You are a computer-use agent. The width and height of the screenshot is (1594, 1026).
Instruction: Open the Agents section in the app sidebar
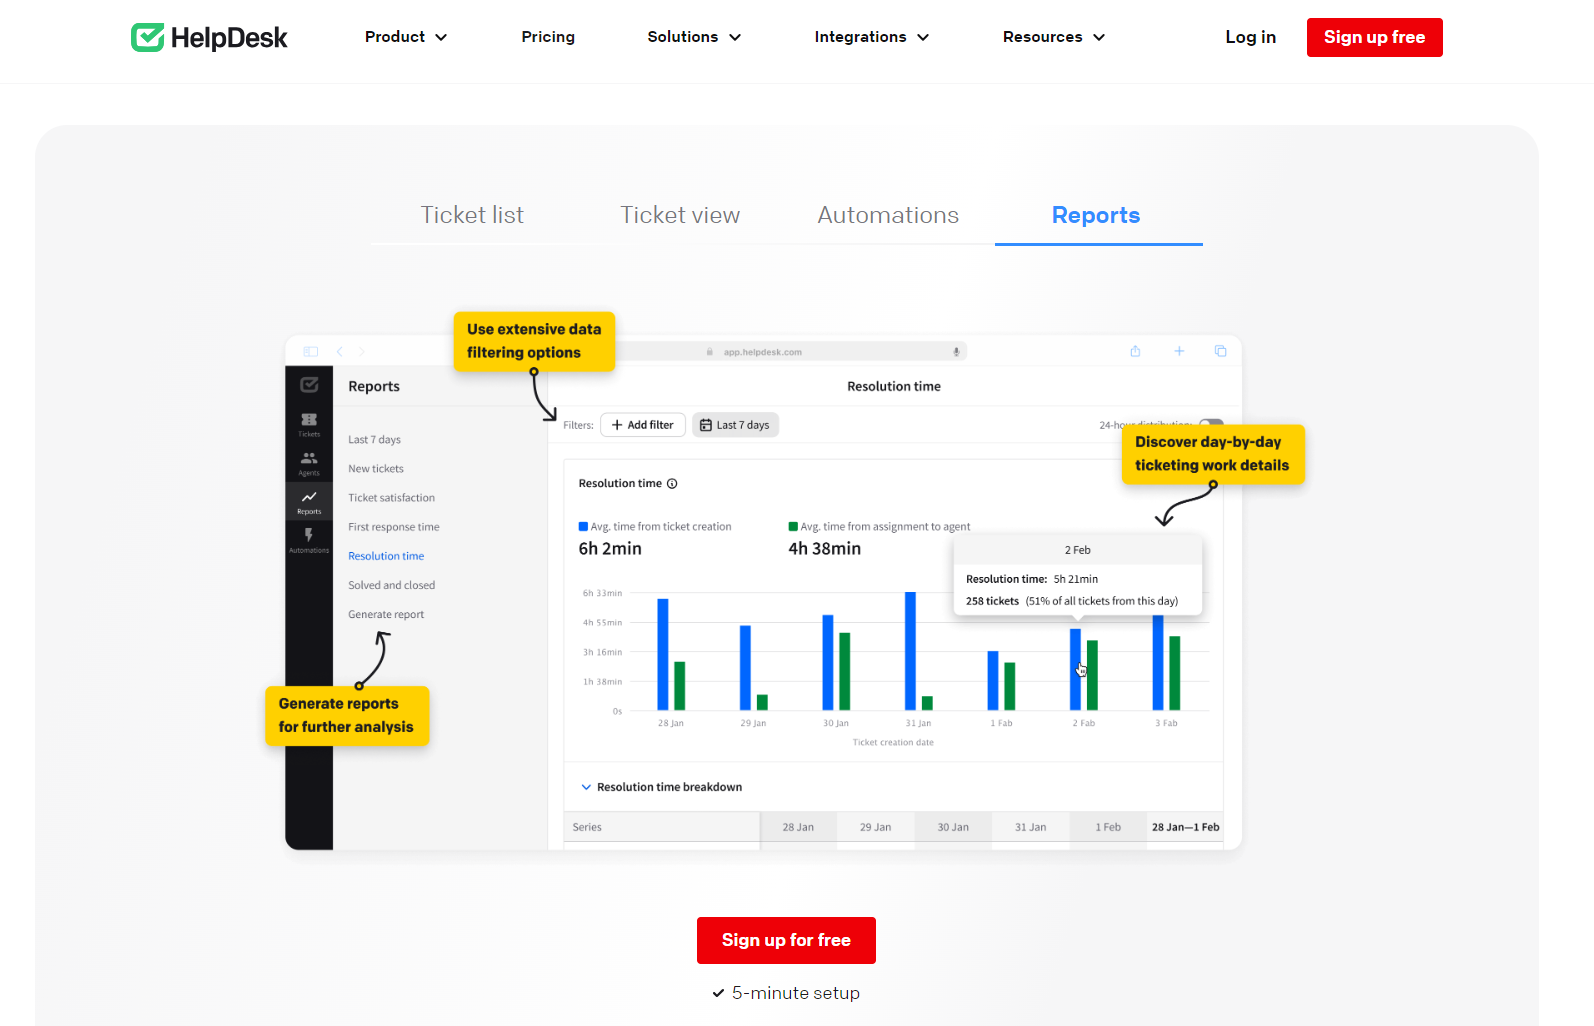(309, 463)
